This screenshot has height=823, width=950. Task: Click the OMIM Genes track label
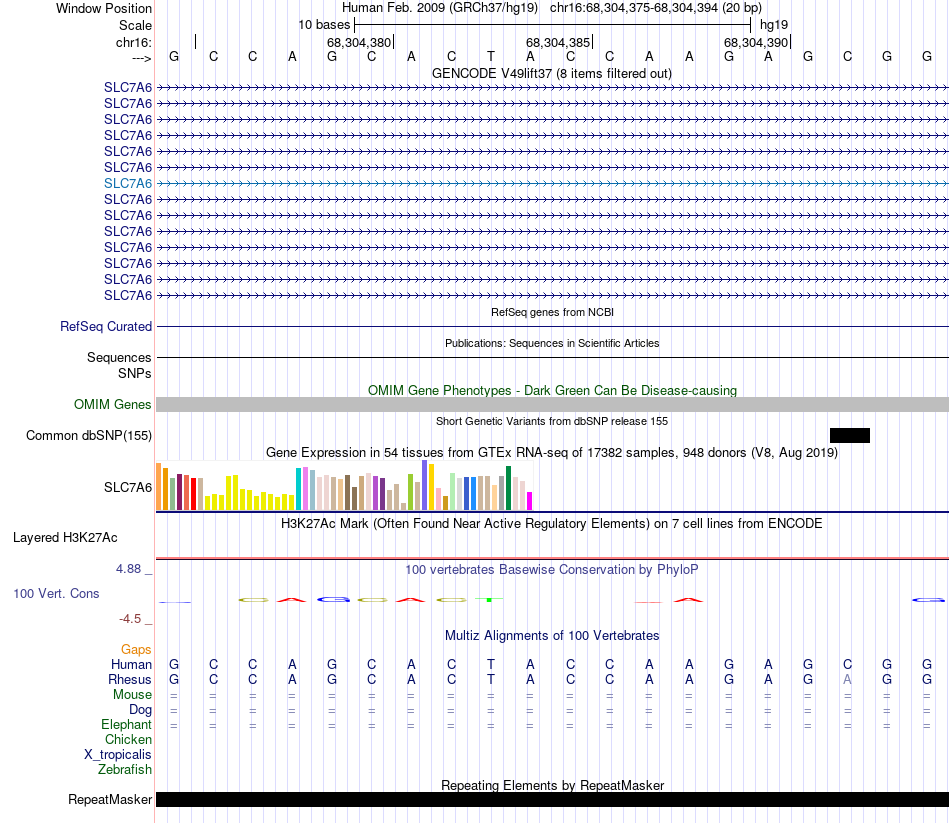(x=113, y=404)
